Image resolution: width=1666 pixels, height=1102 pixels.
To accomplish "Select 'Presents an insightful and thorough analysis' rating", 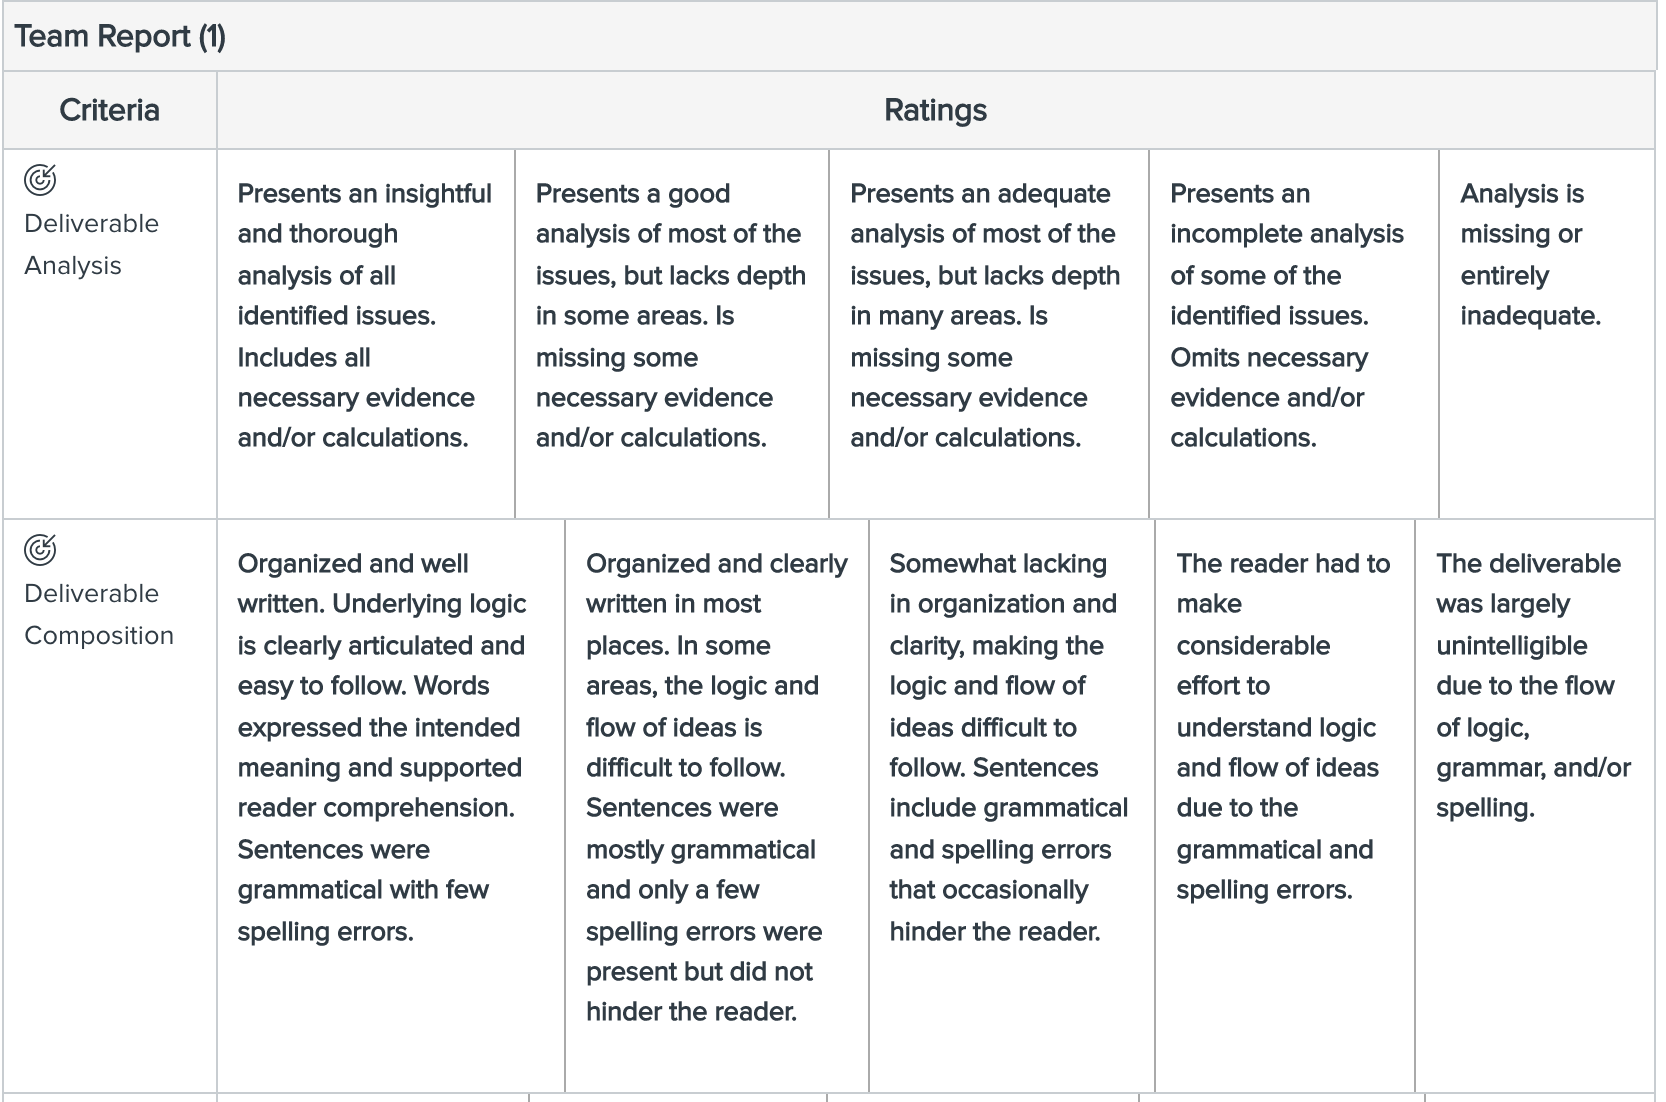I will (x=366, y=334).
